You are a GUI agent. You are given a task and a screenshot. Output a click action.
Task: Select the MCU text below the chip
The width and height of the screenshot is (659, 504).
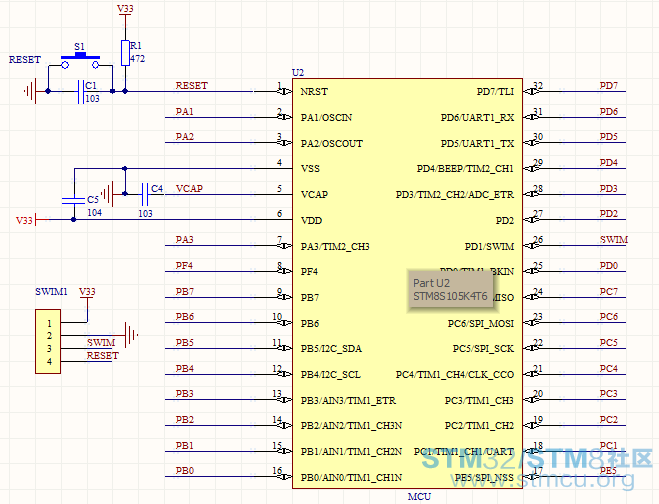pyautogui.click(x=419, y=496)
